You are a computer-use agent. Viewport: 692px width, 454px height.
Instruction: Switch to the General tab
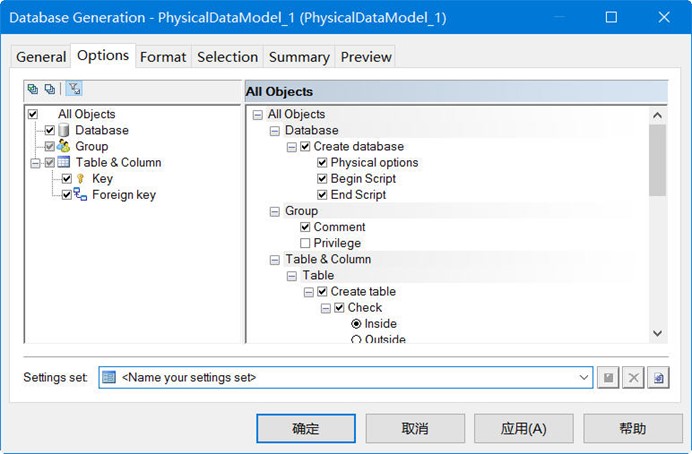point(41,57)
